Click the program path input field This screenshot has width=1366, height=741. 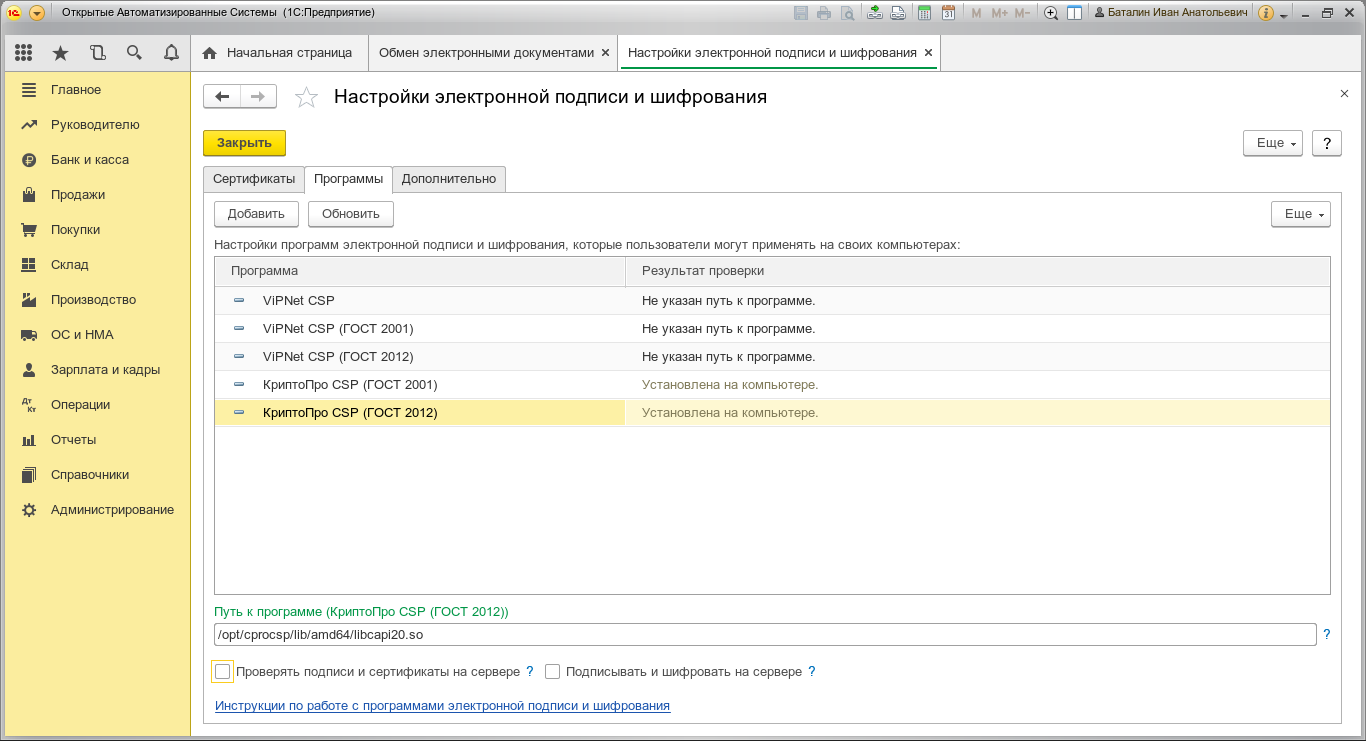click(765, 635)
